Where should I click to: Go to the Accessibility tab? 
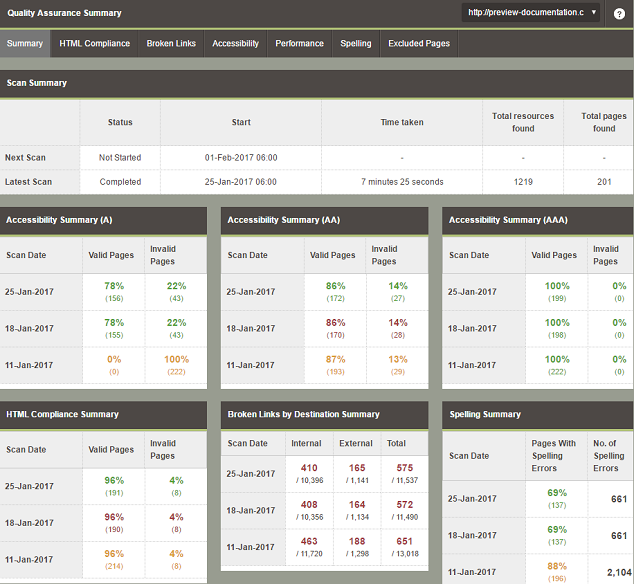pyautogui.click(x=235, y=43)
